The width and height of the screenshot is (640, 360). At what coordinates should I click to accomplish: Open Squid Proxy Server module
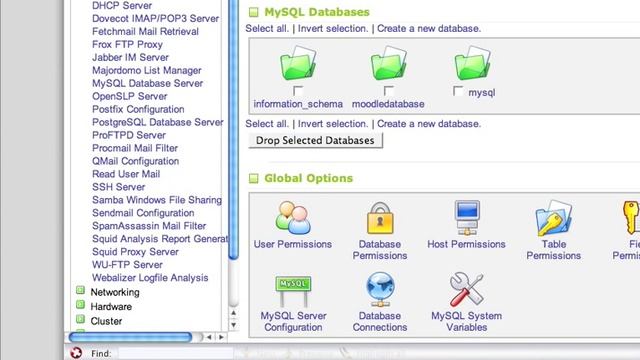pyautogui.click(x=135, y=252)
